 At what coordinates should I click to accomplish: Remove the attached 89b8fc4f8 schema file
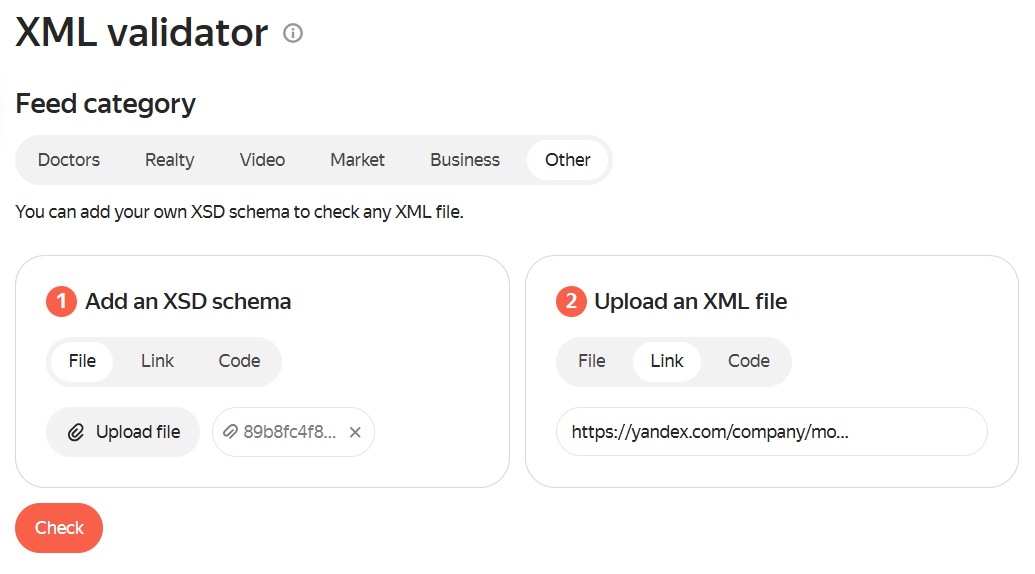(x=355, y=432)
